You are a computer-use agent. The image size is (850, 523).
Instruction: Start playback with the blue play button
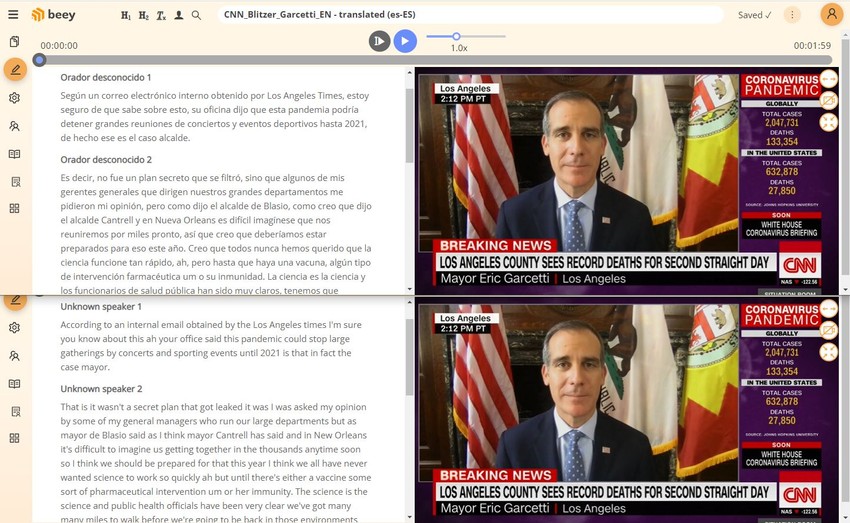point(405,41)
